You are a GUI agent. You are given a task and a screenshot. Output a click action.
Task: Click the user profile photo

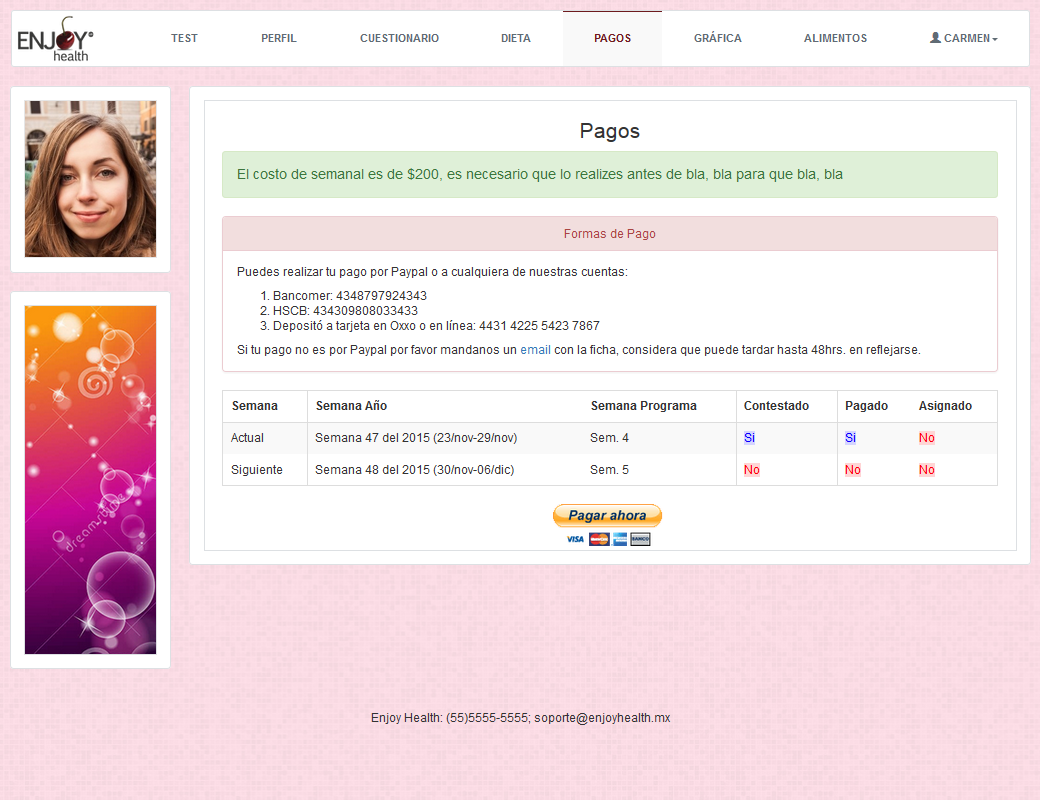pos(90,179)
